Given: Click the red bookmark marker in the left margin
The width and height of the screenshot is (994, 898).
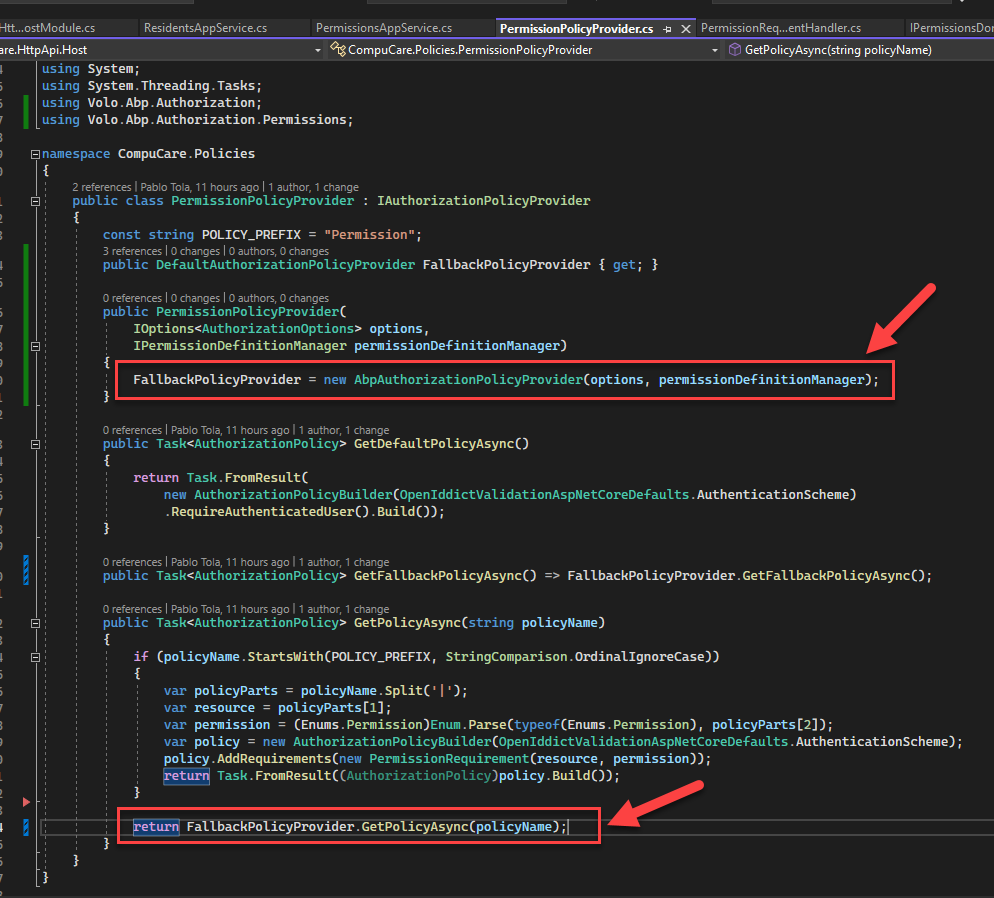Looking at the screenshot, I should pyautogui.click(x=26, y=802).
